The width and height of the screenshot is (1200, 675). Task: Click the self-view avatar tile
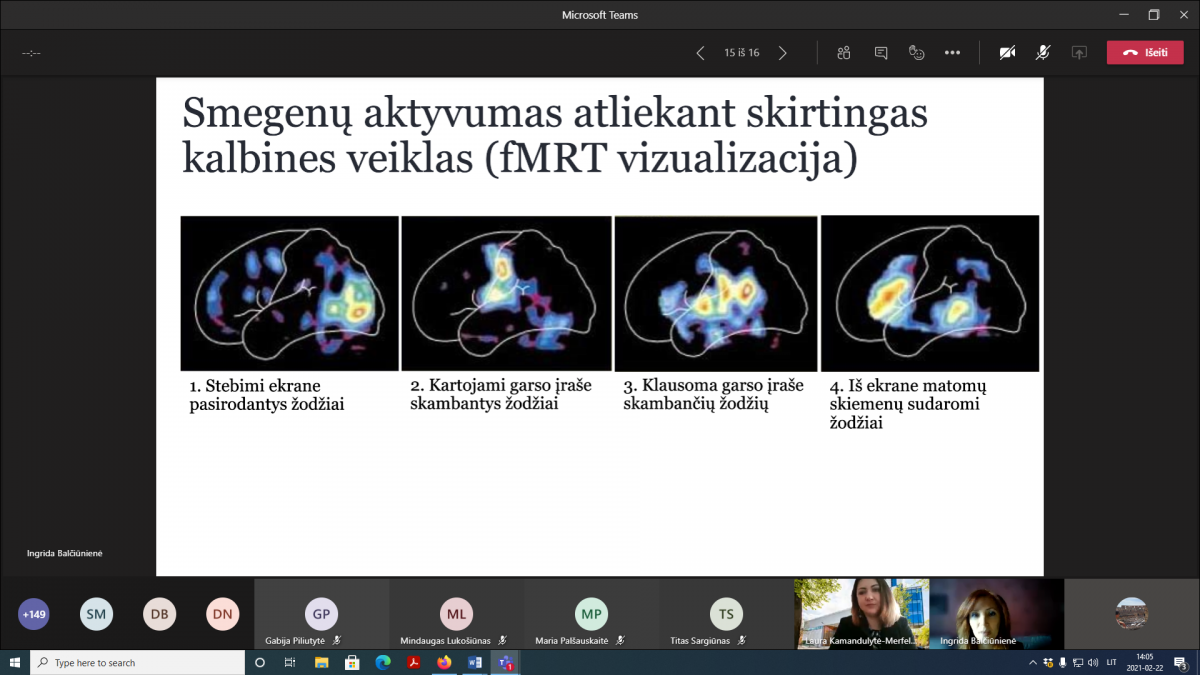(x=1131, y=614)
